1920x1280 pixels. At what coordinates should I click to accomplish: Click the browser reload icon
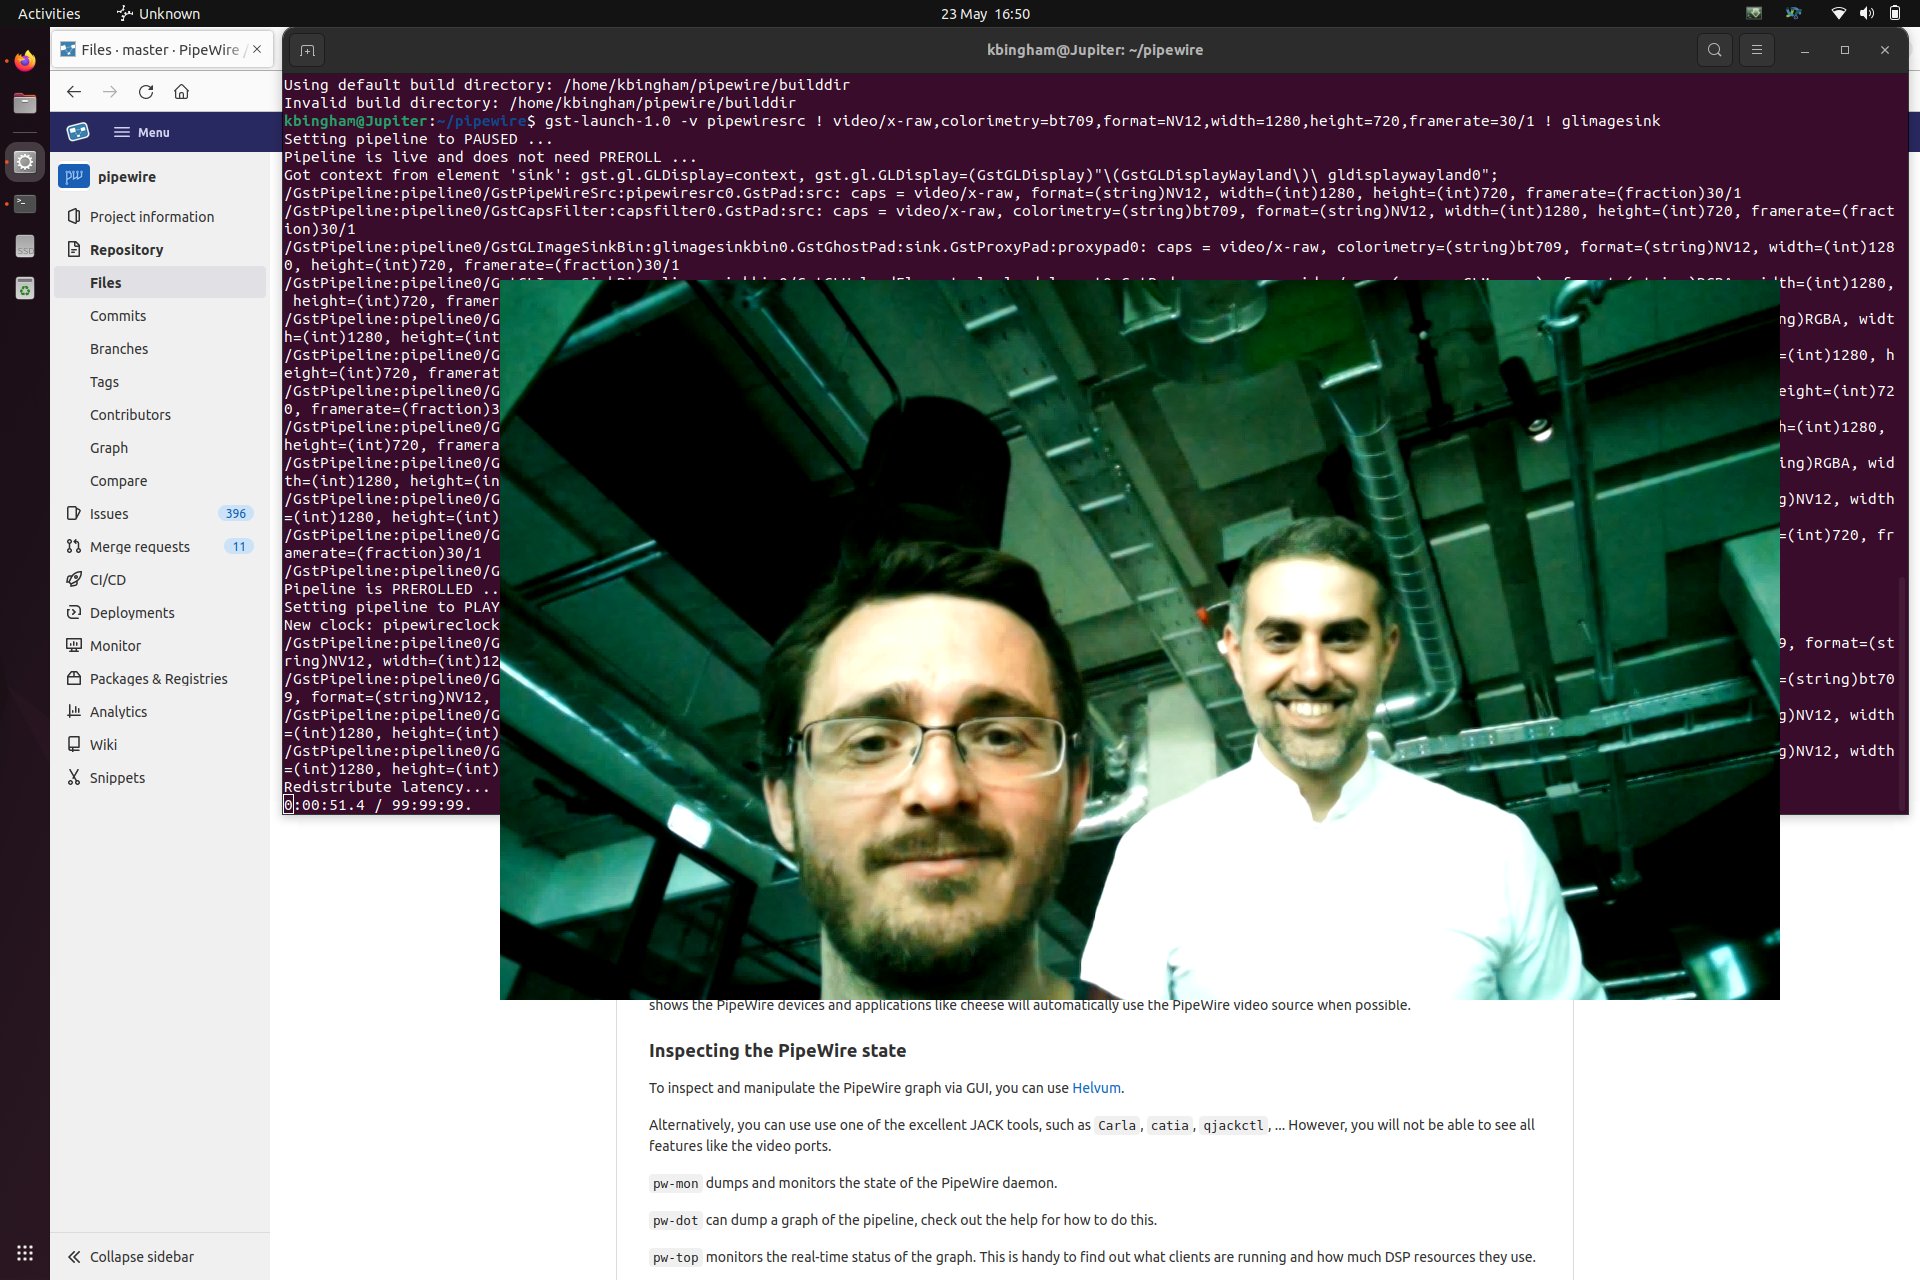click(x=146, y=92)
